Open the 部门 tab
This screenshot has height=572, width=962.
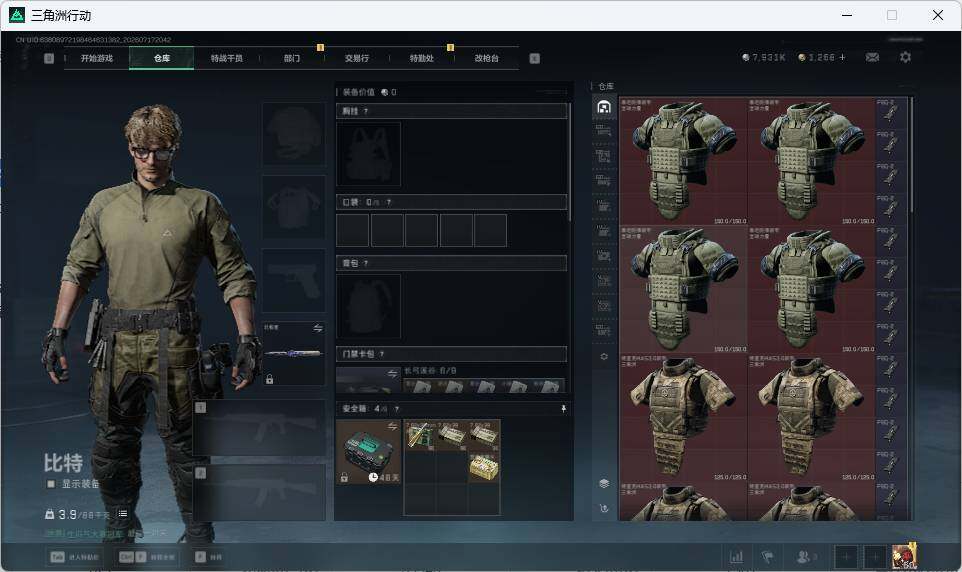[x=291, y=58]
